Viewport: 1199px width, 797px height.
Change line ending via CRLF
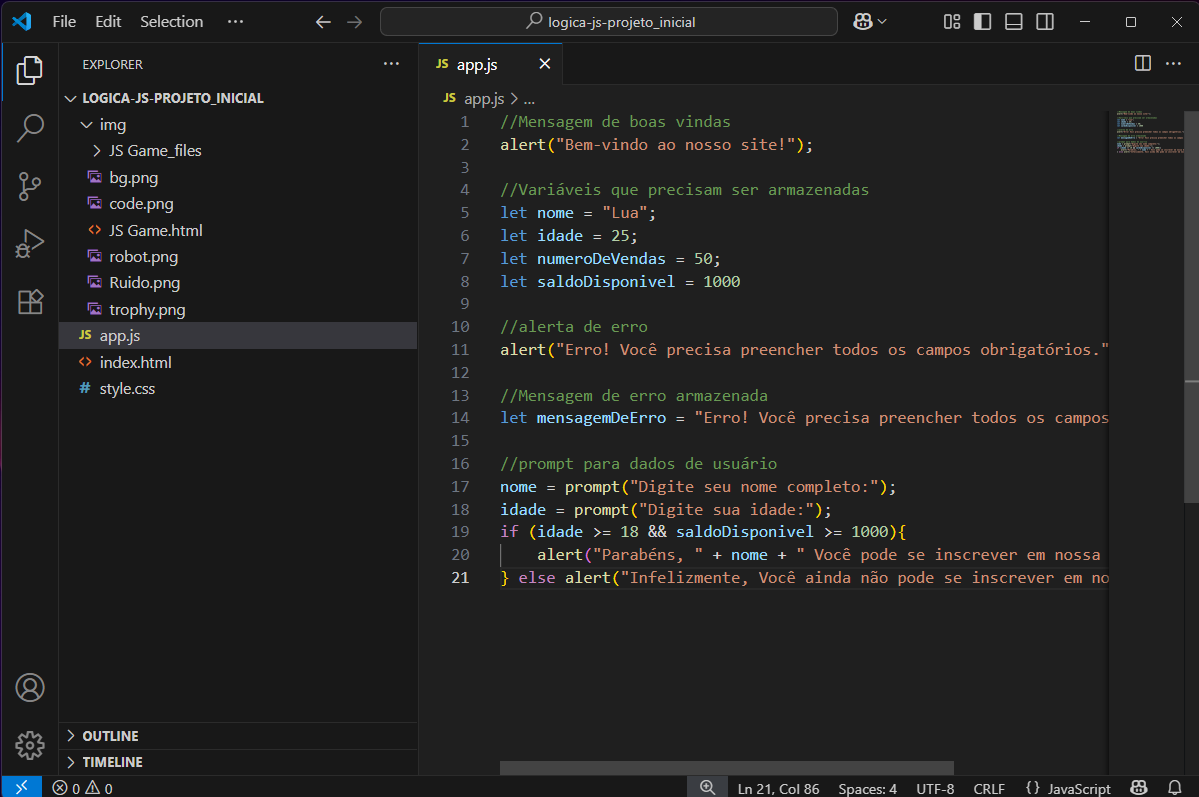click(989, 789)
